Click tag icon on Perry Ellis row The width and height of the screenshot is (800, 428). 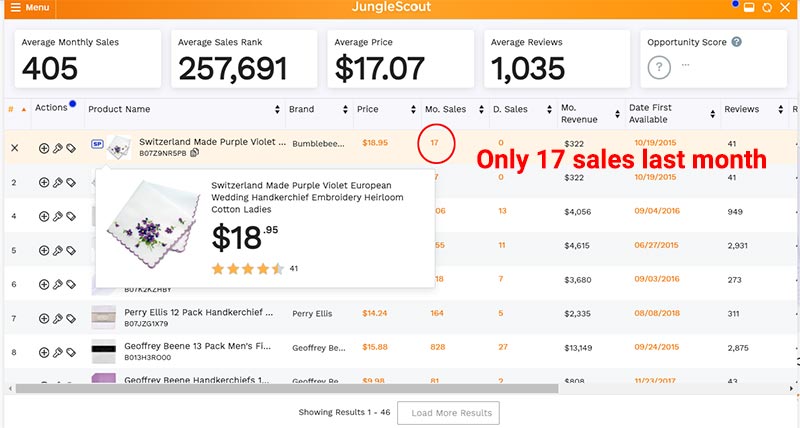pos(71,318)
